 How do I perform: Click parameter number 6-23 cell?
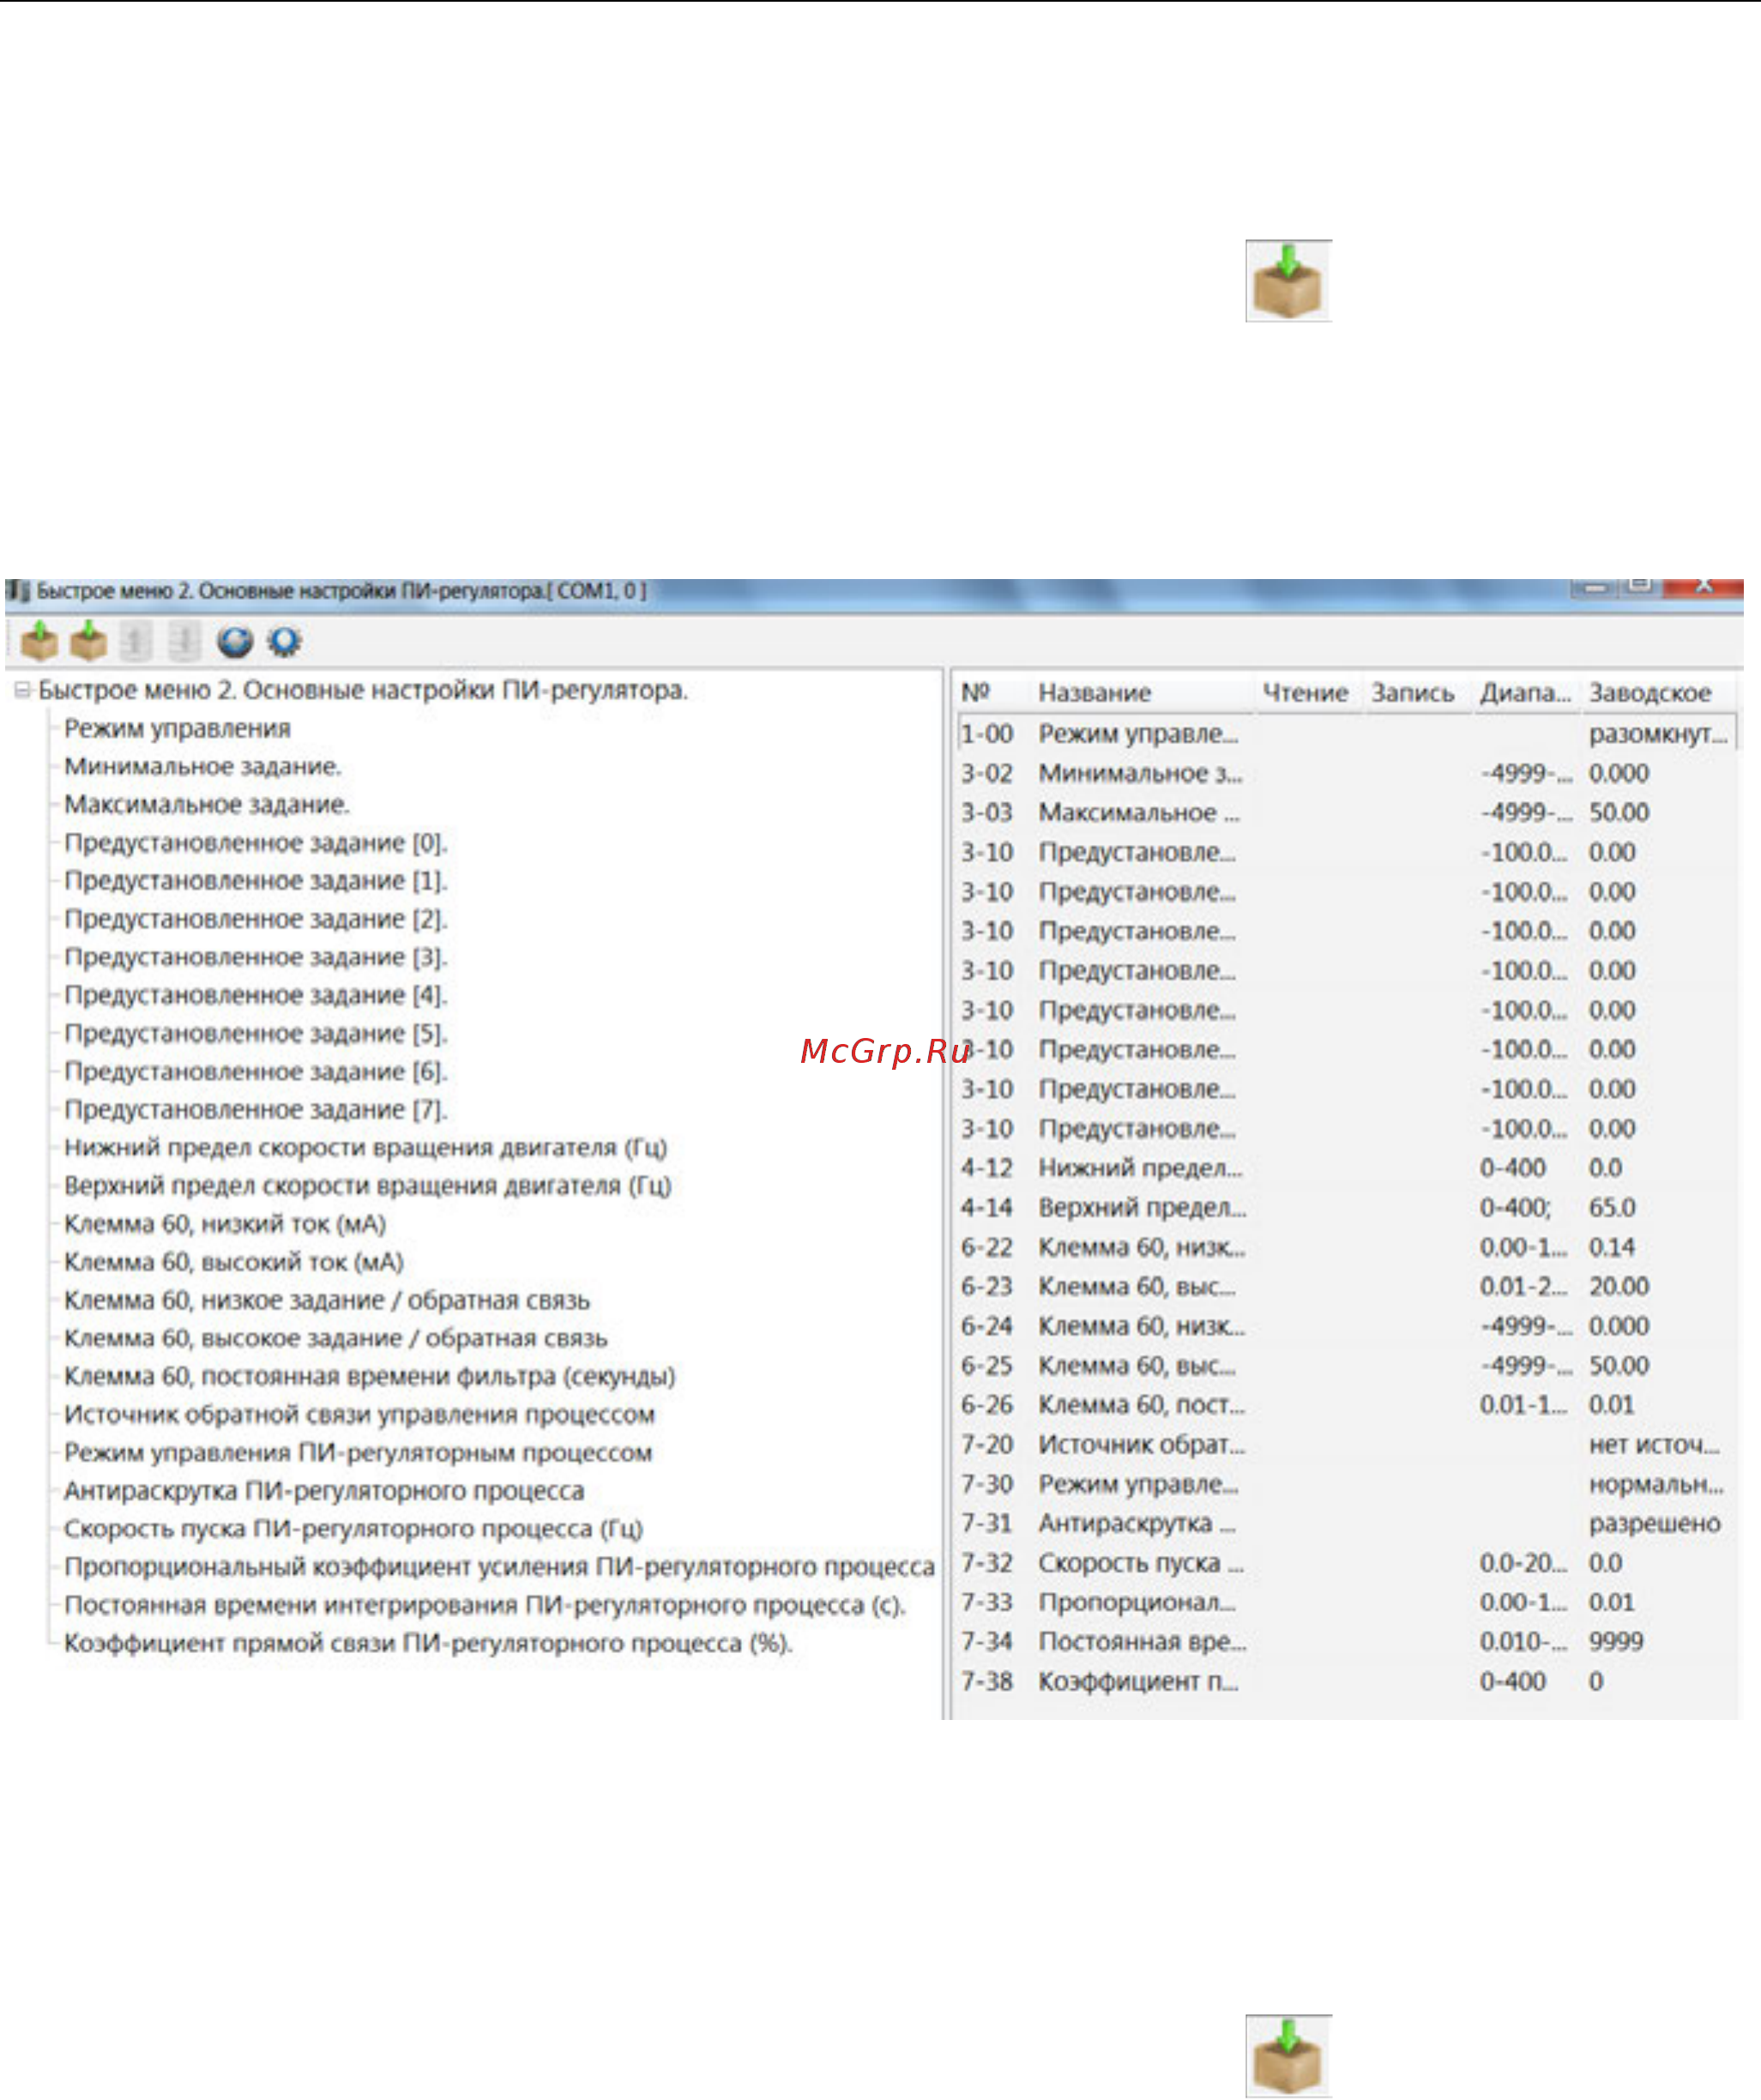coord(987,1286)
